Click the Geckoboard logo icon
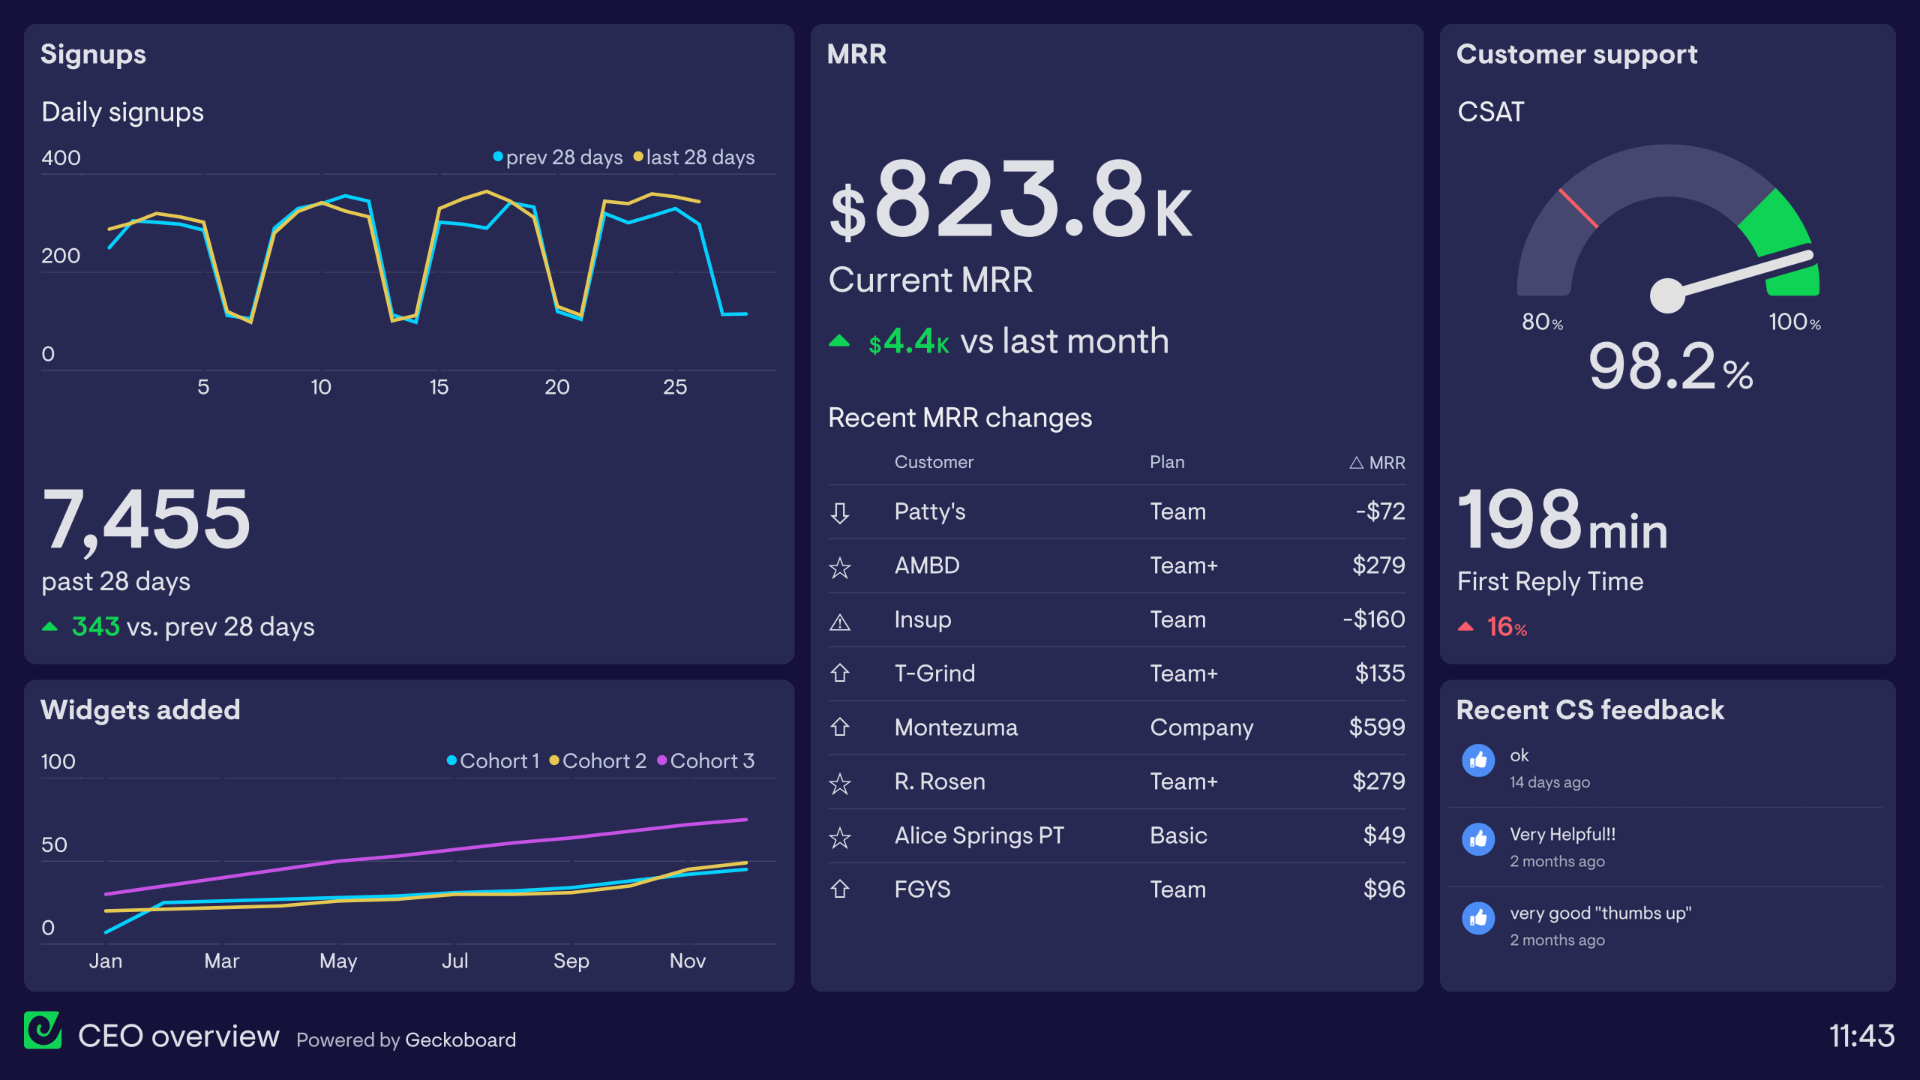Image resolution: width=1920 pixels, height=1080 pixels. pyautogui.click(x=43, y=1030)
